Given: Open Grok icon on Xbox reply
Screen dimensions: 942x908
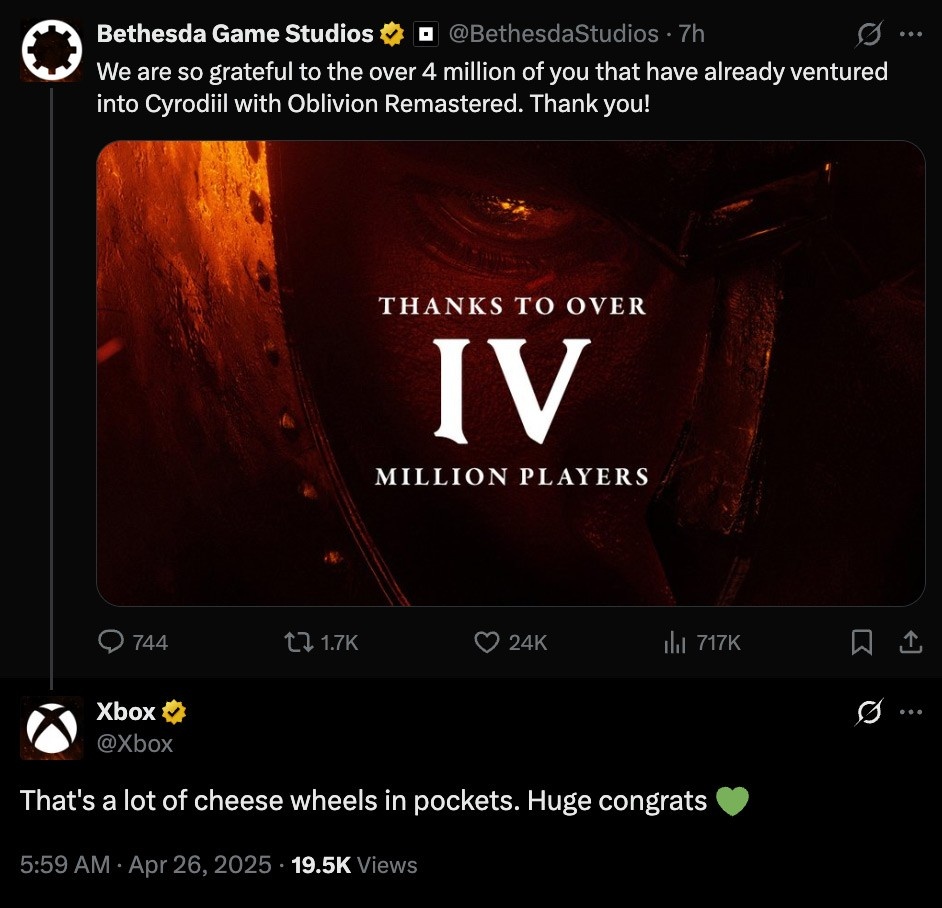Looking at the screenshot, I should tap(869, 712).
